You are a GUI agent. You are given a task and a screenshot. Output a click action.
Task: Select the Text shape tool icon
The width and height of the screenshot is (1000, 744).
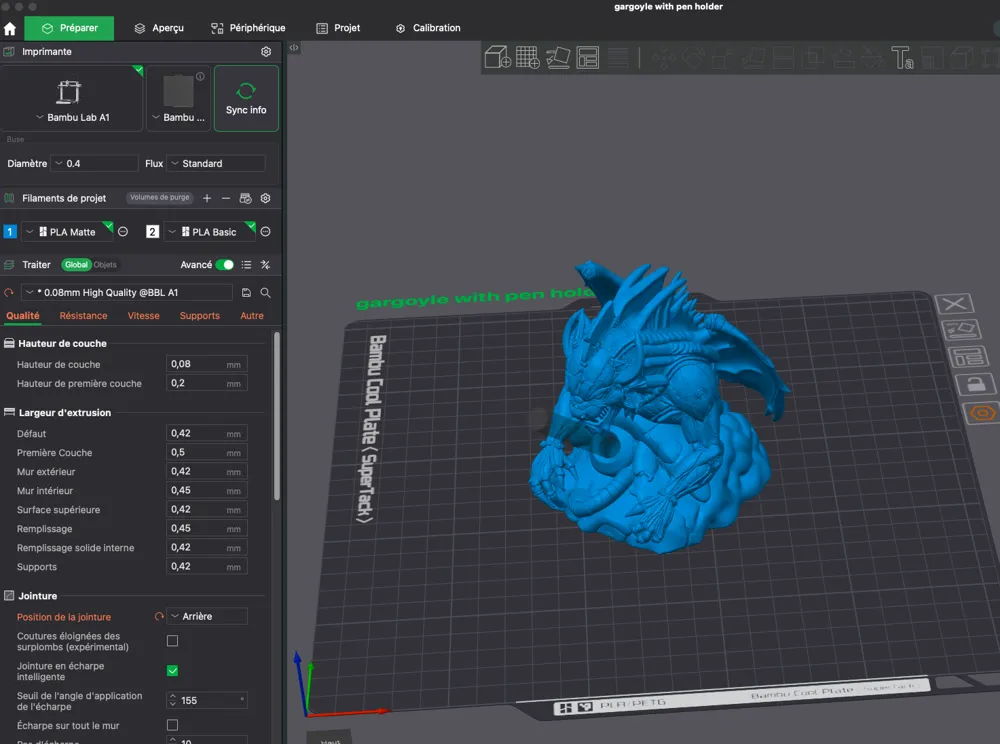tap(902, 57)
